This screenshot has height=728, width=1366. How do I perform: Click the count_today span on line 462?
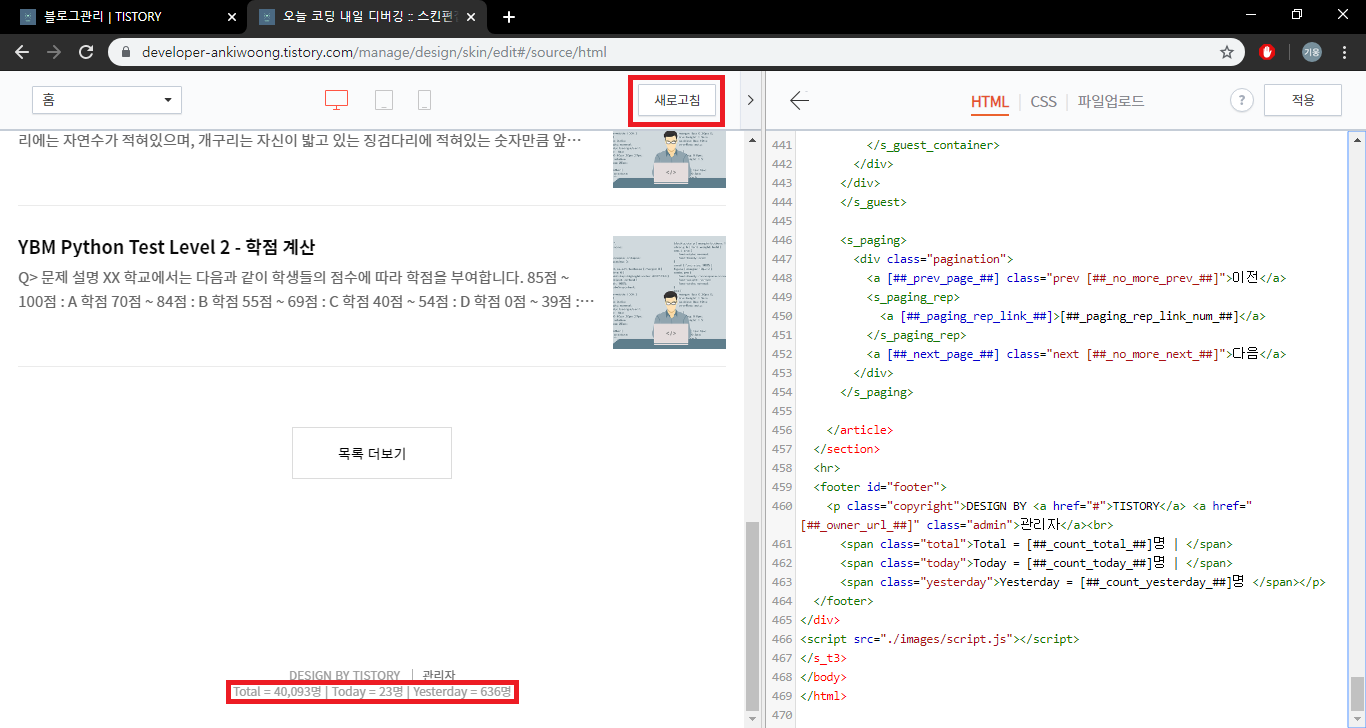coord(1036,563)
